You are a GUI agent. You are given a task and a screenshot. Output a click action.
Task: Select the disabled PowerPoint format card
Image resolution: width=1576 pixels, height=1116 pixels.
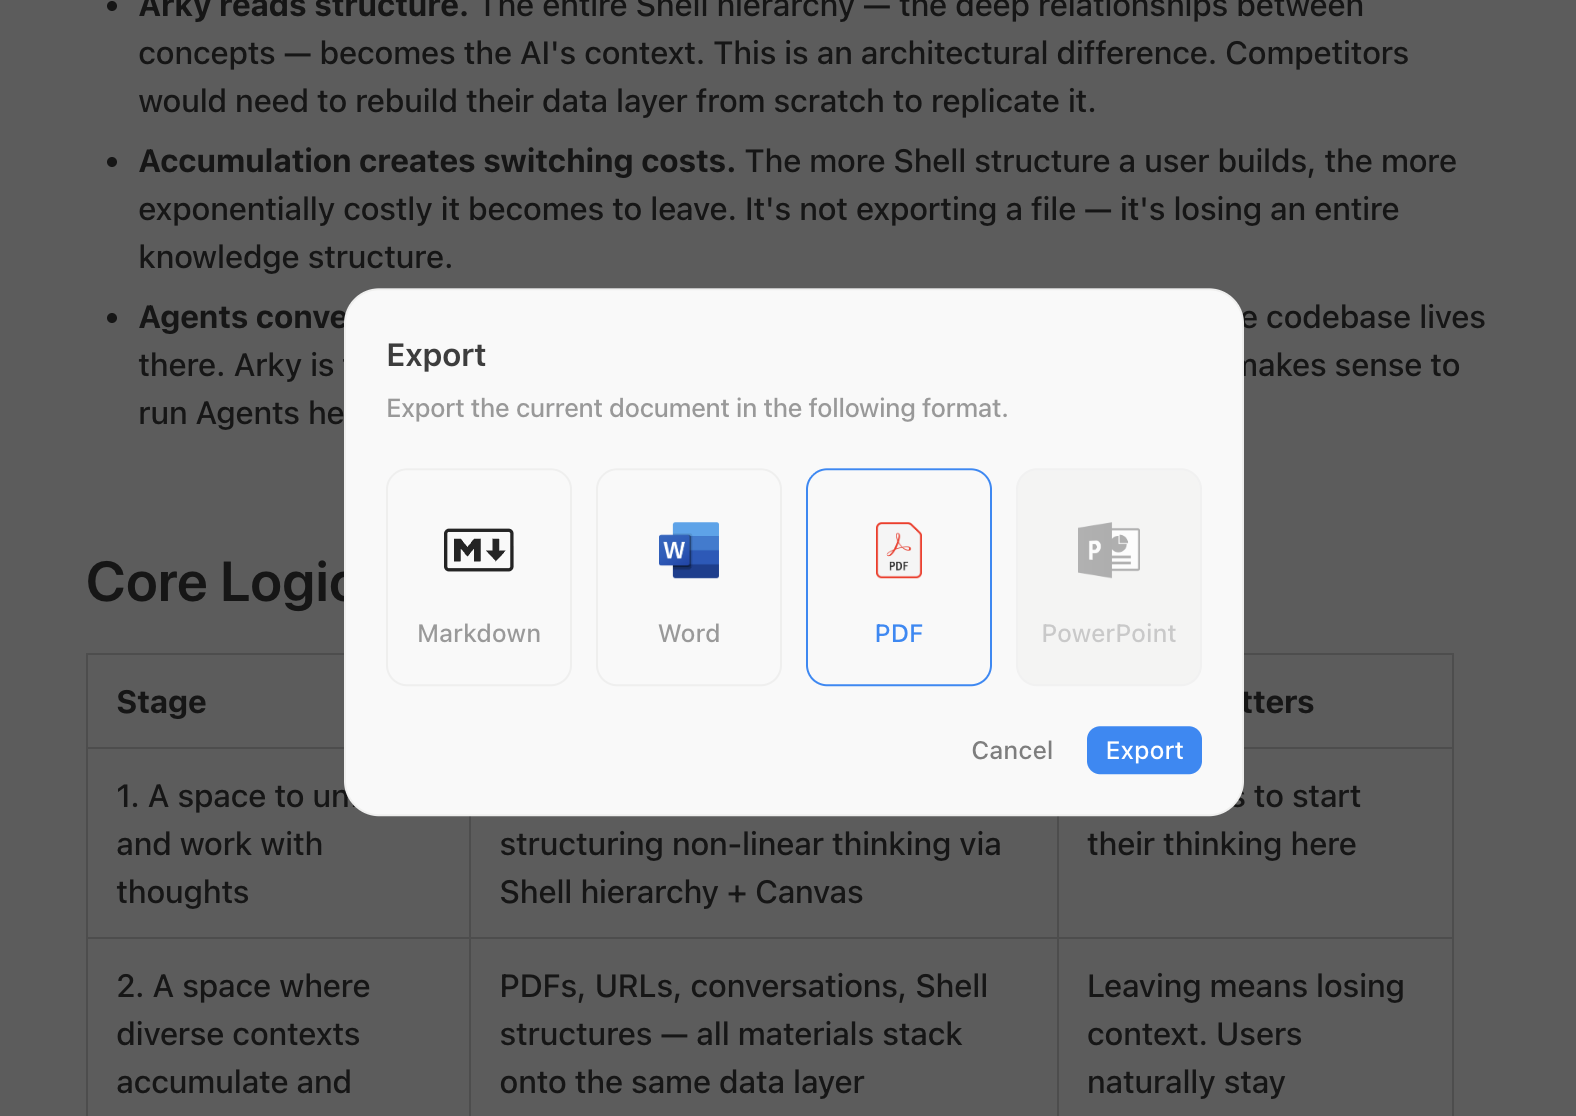coord(1109,577)
